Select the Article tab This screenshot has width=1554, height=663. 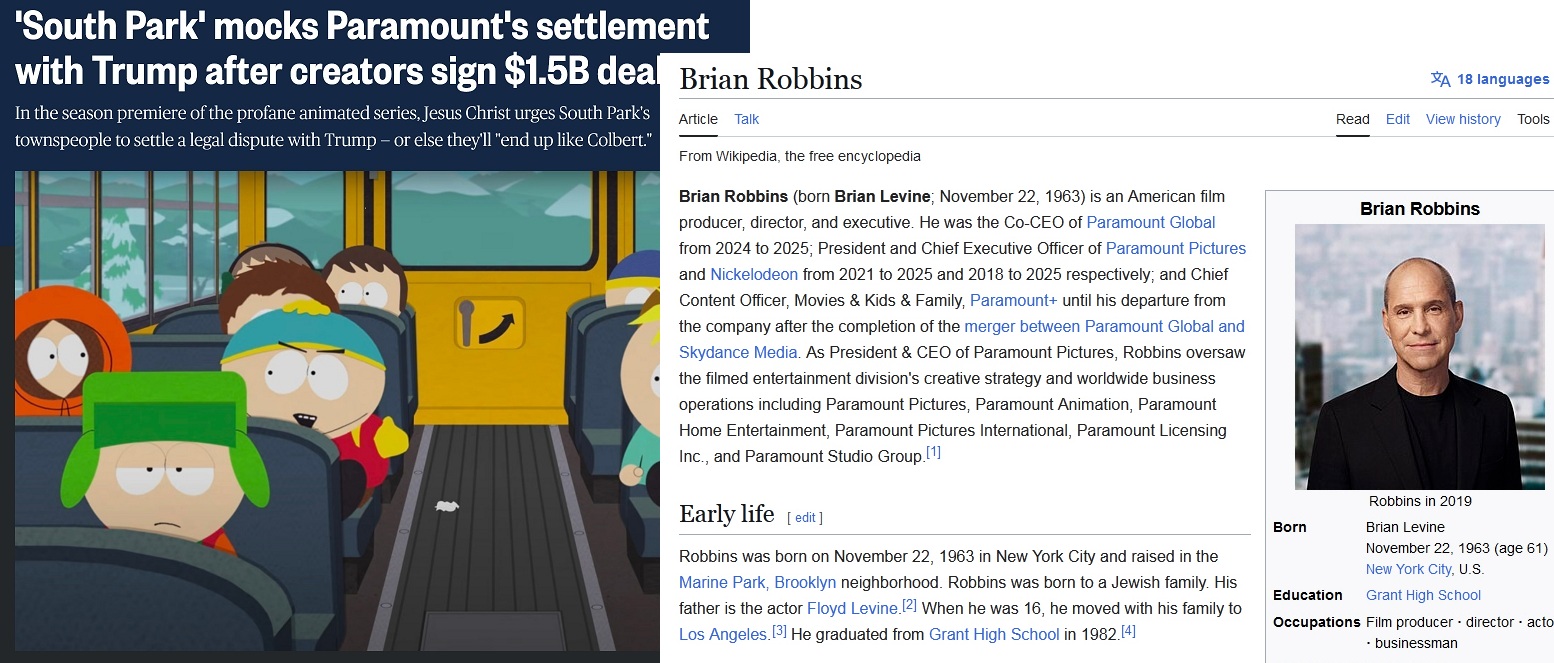[698, 119]
